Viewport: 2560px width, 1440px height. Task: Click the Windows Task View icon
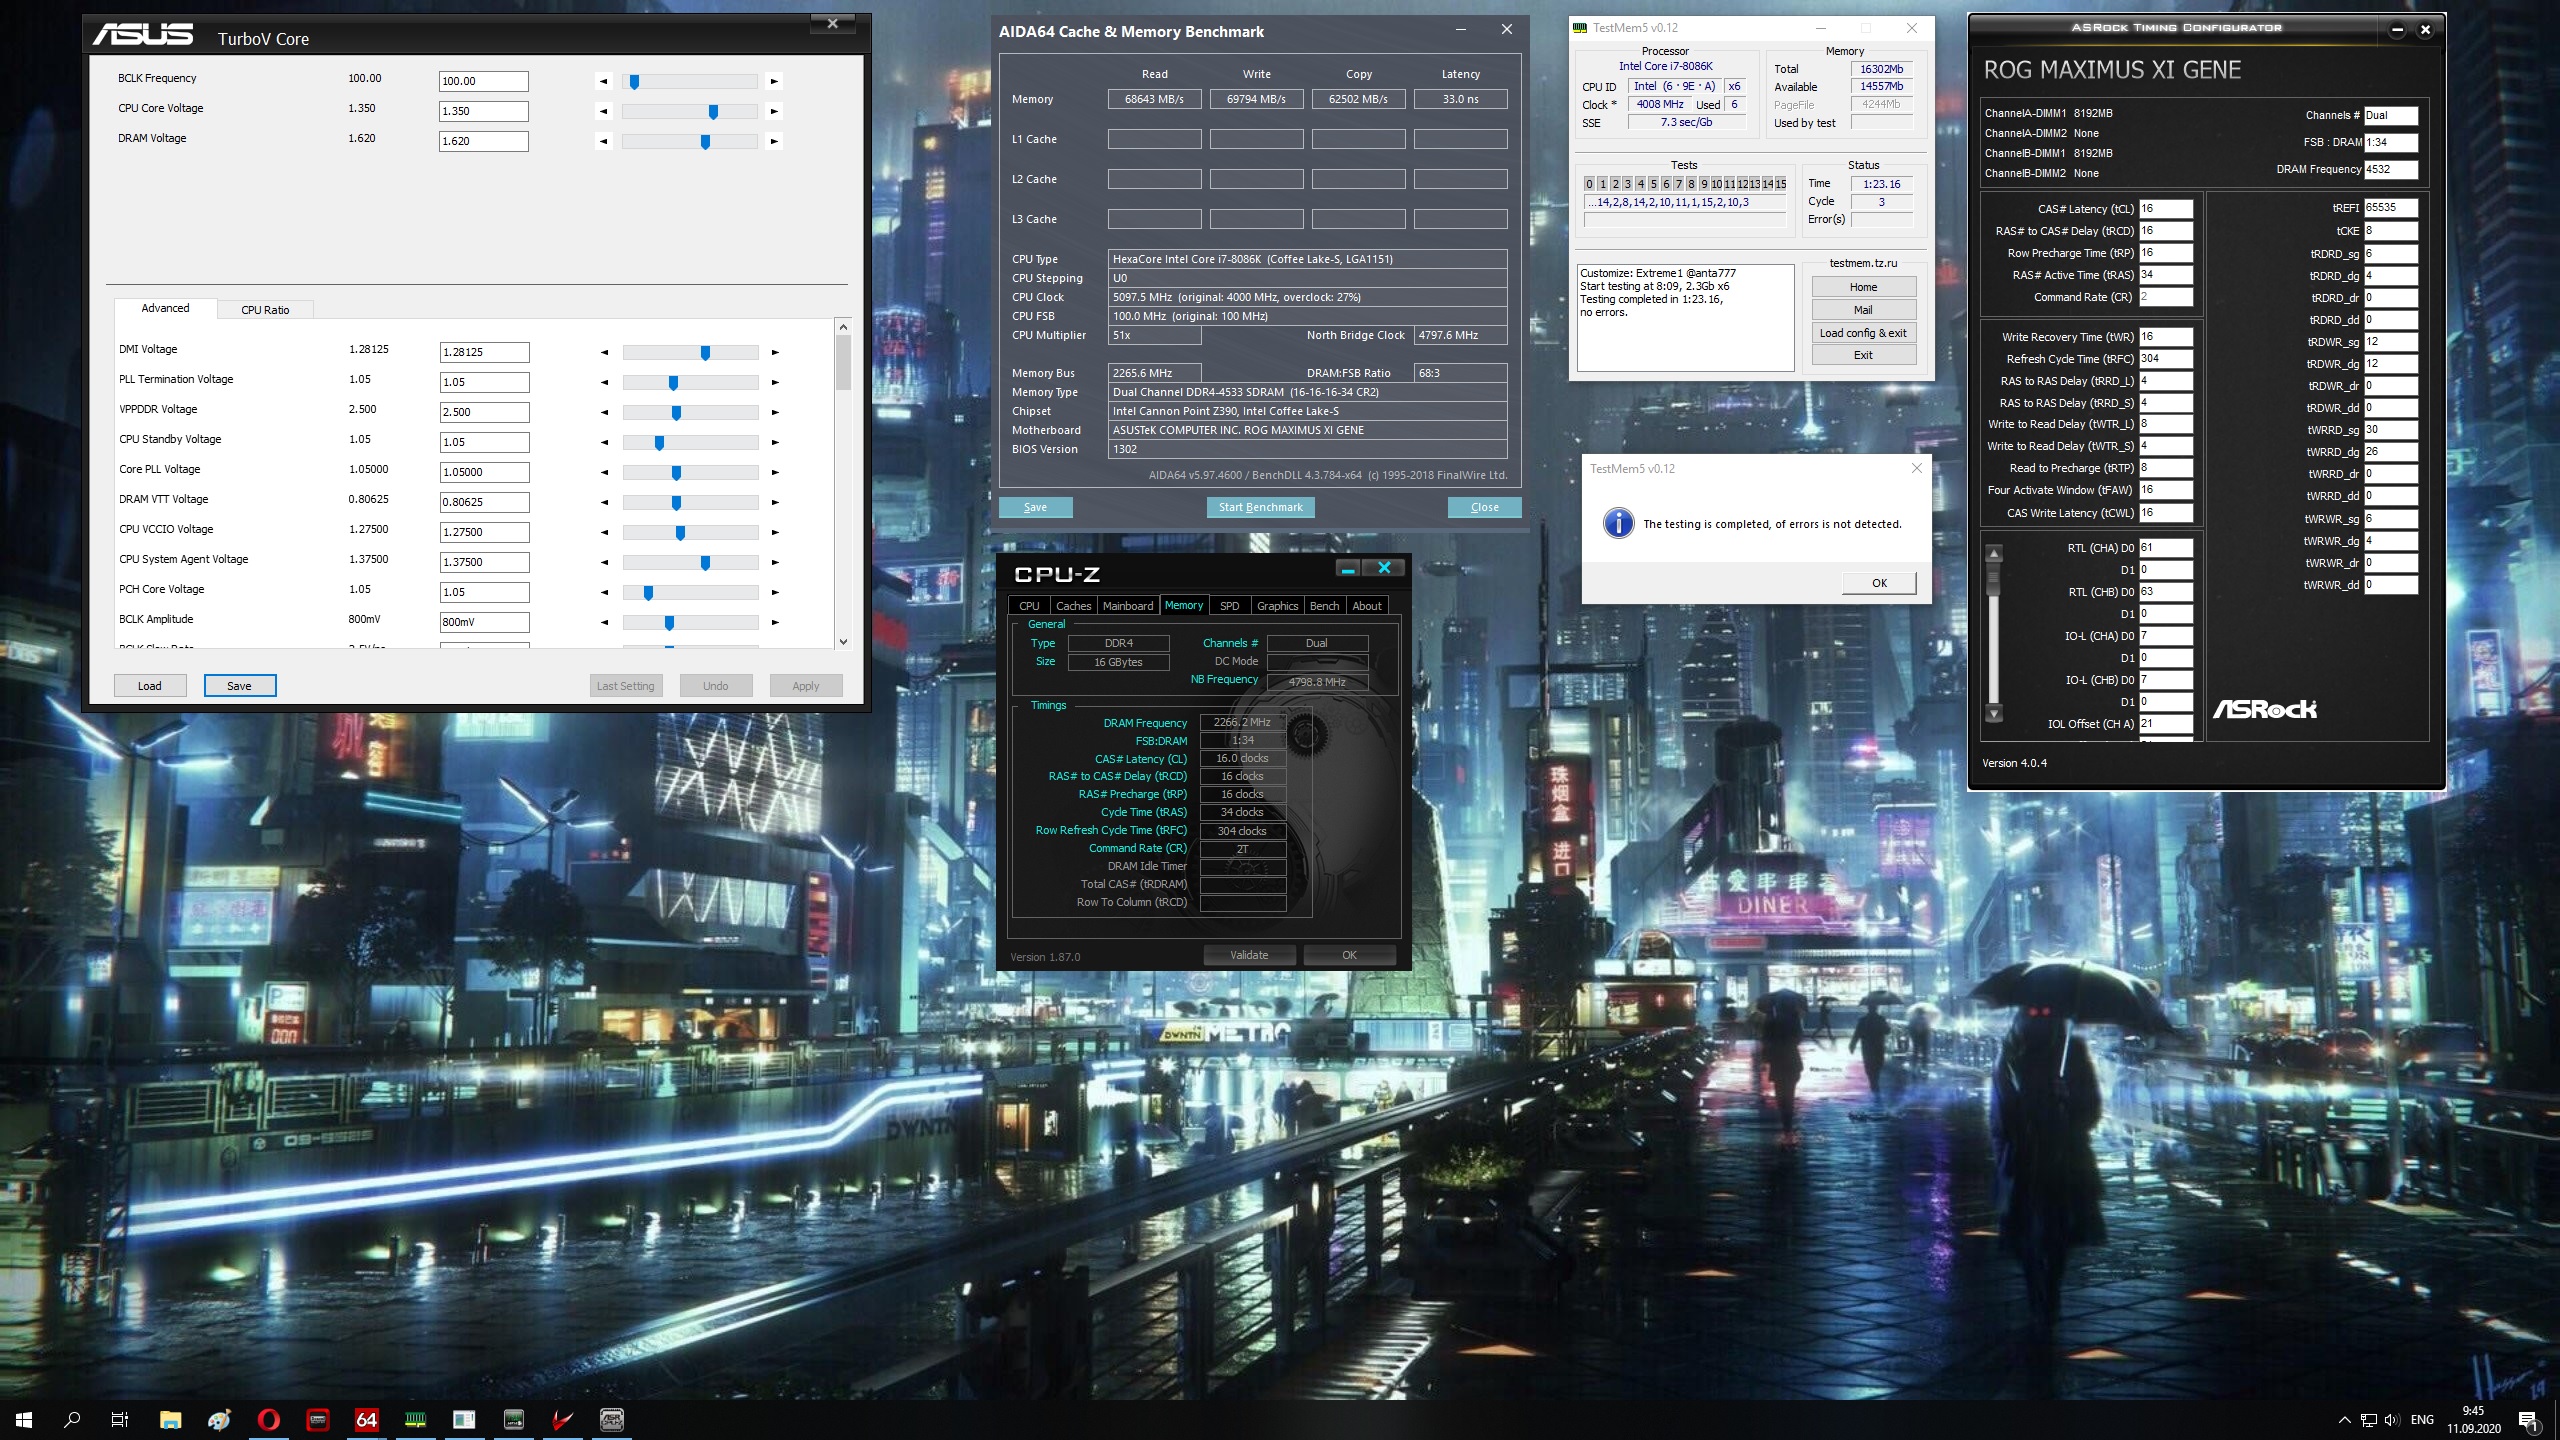(120, 1419)
